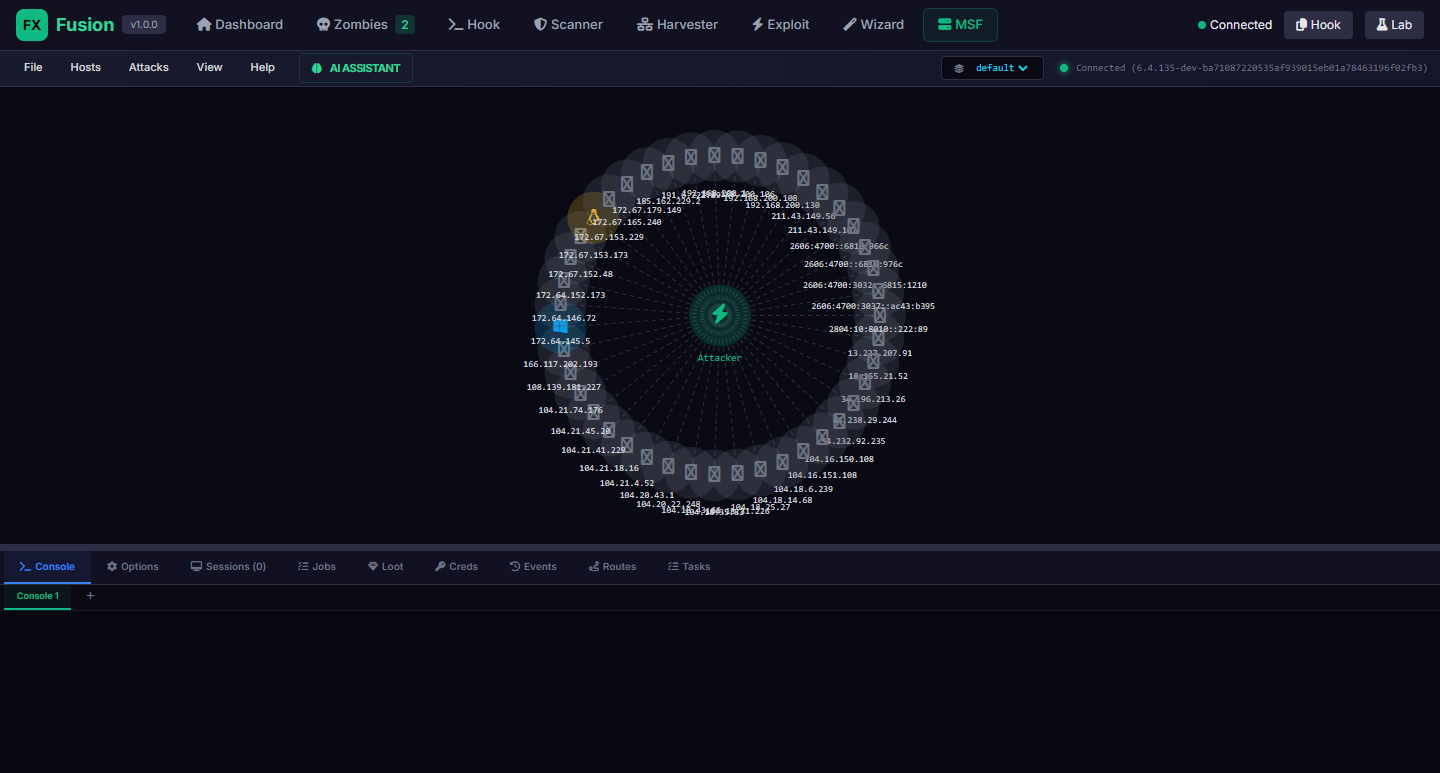This screenshot has height=773, width=1440.
Task: Open the Creds key tab
Action: 456,567
